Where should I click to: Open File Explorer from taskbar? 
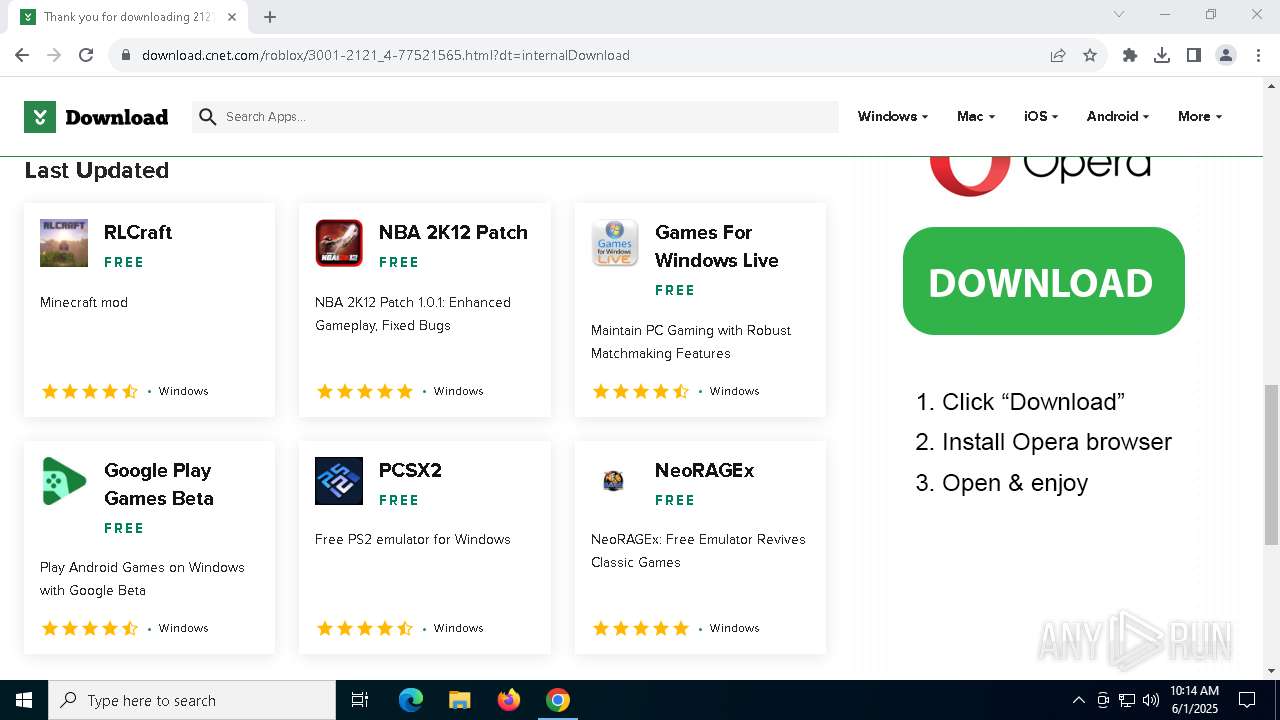[460, 700]
